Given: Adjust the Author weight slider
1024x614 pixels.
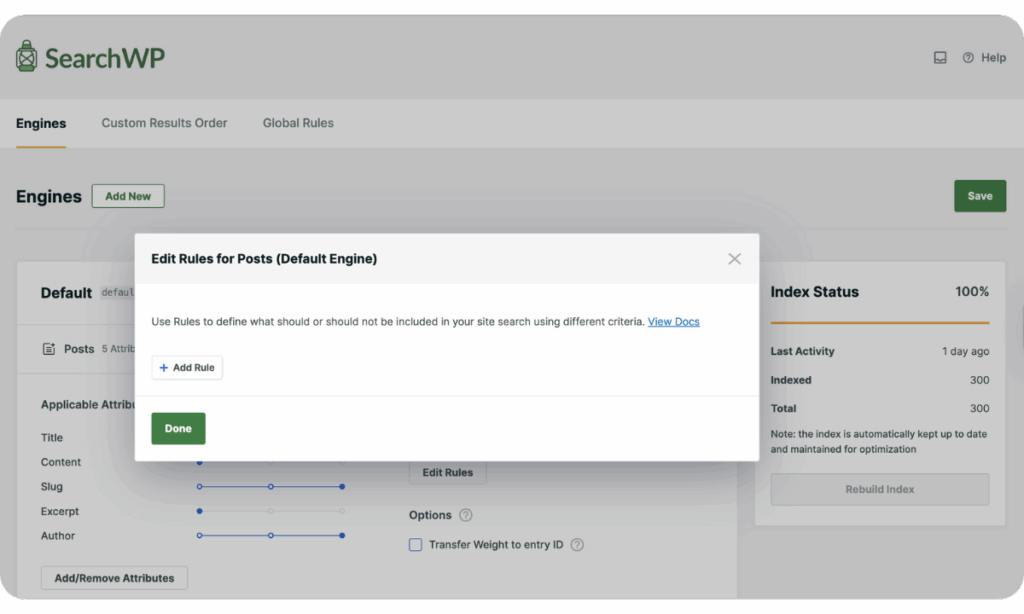Looking at the screenshot, I should coord(270,536).
